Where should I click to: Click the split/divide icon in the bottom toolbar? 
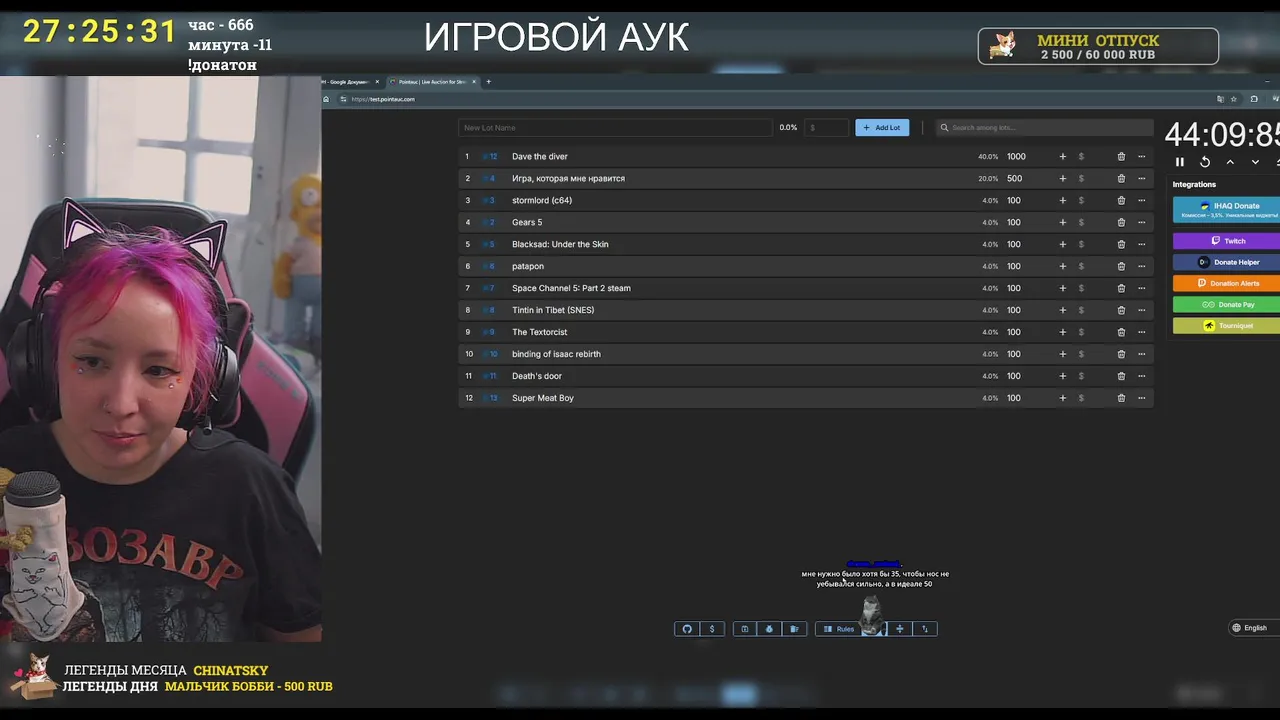click(x=899, y=629)
